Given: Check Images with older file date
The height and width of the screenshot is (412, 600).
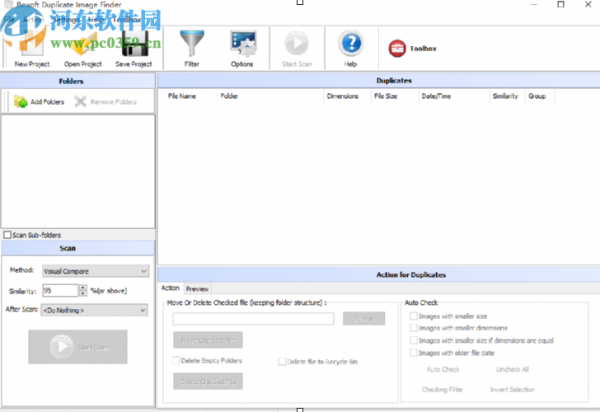Looking at the screenshot, I should click(413, 352).
